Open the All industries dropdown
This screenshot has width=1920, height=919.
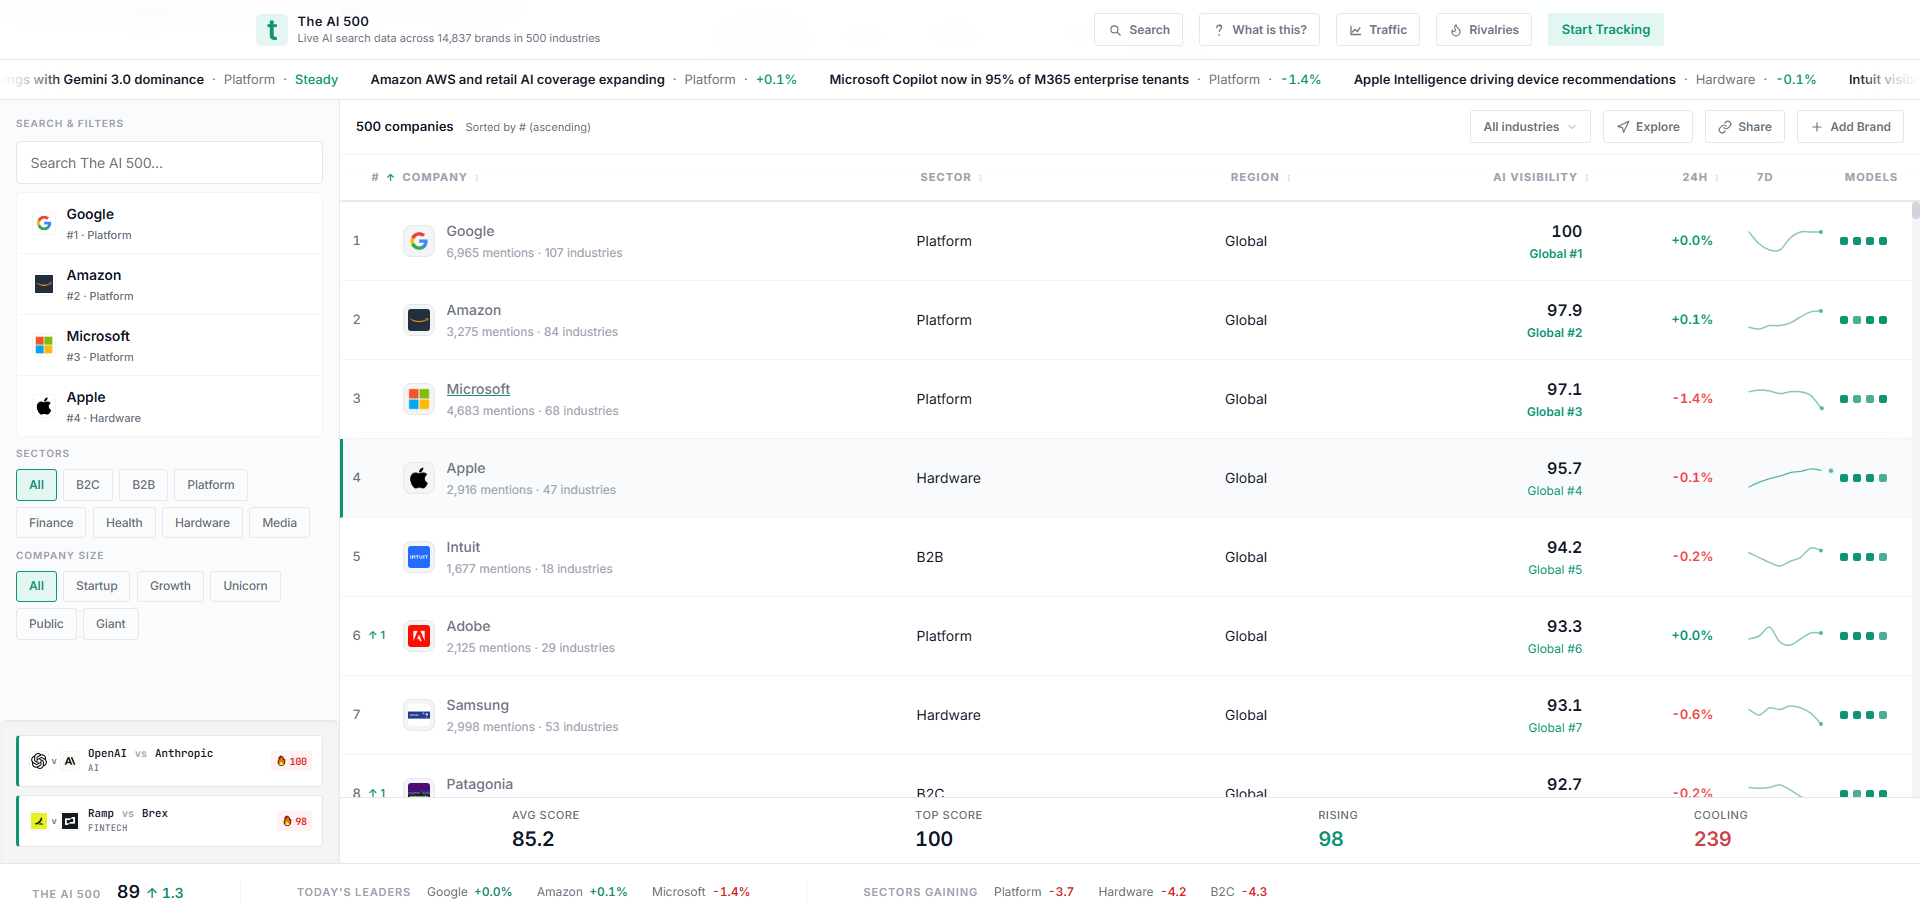[x=1529, y=126]
